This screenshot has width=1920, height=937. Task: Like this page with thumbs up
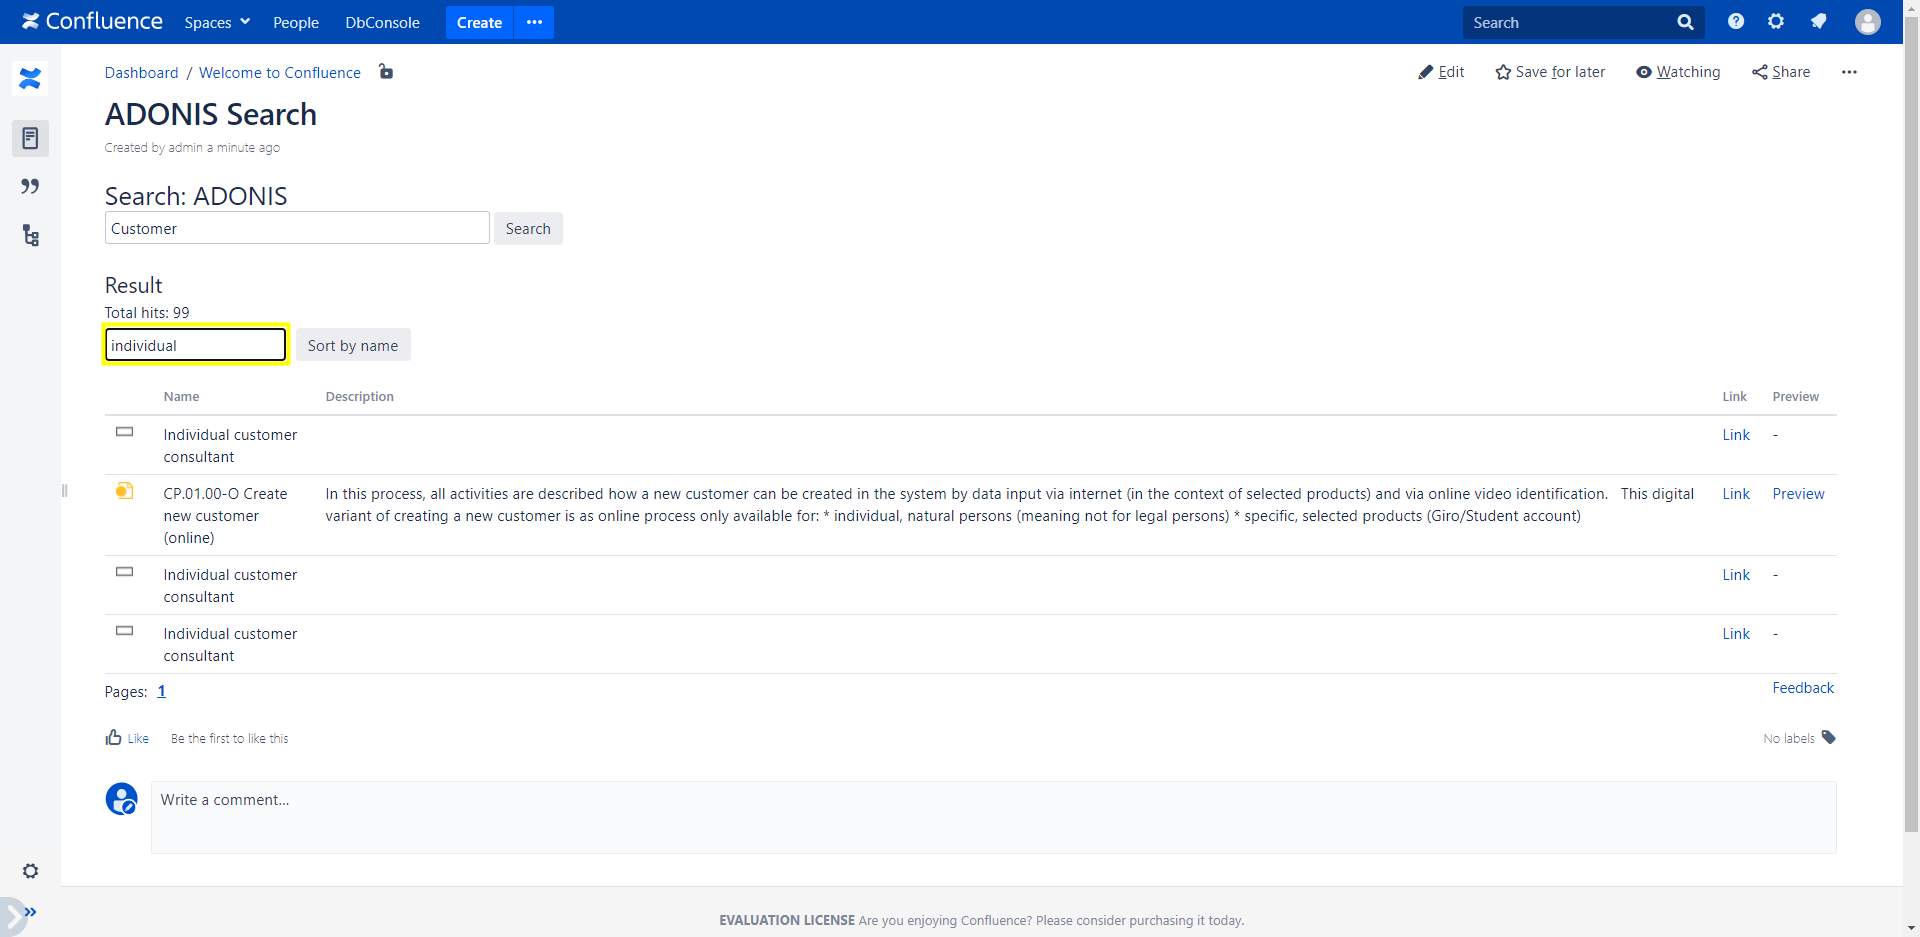click(126, 738)
